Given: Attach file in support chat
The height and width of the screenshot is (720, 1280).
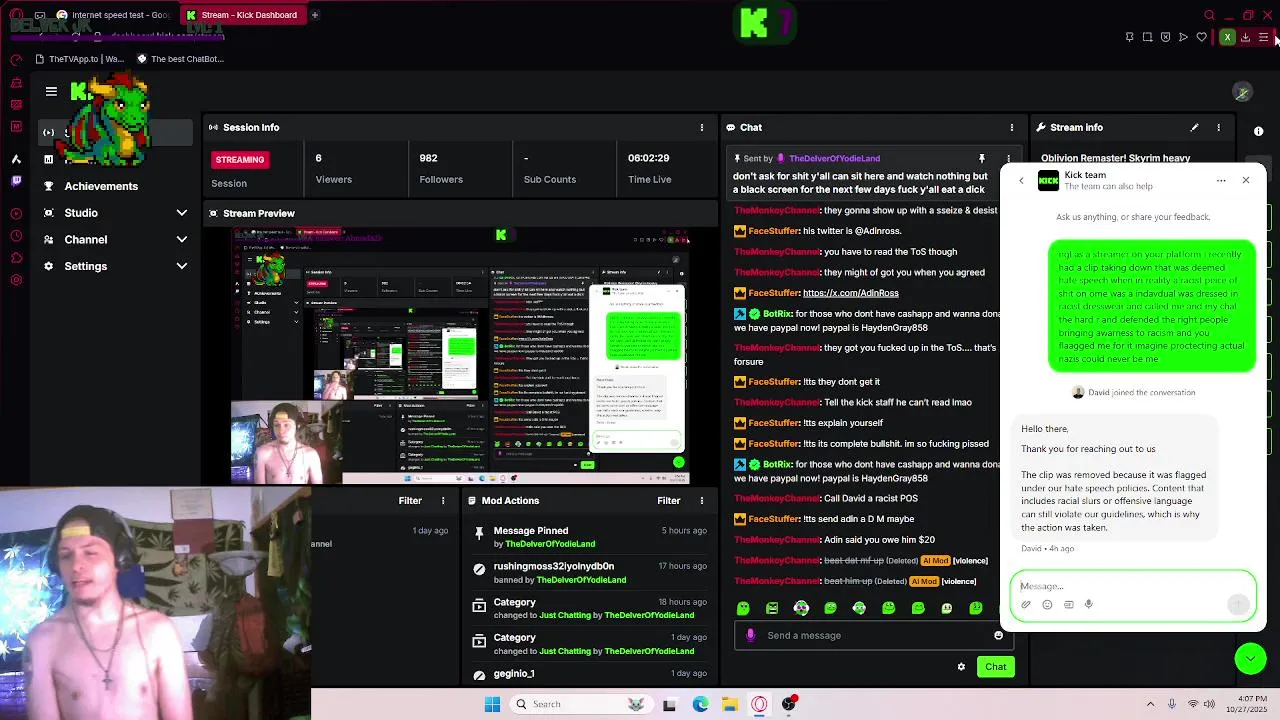Looking at the screenshot, I should point(1025,604).
